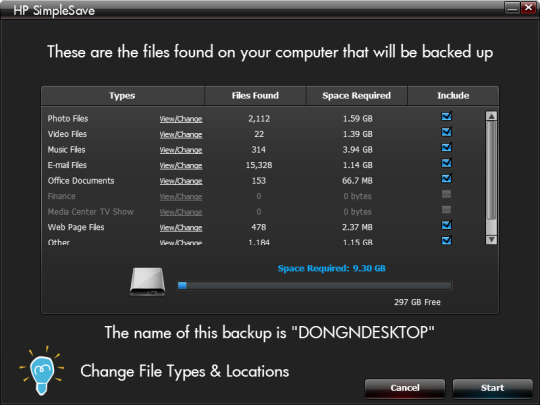540x405 pixels.
Task: Click the 66.7 MB space value
Action: pos(357,181)
